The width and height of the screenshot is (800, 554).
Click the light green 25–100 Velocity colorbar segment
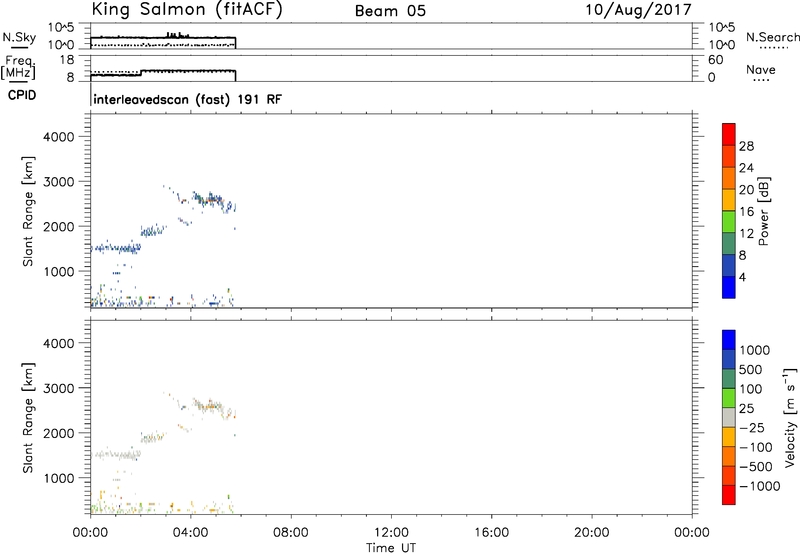[729, 398]
